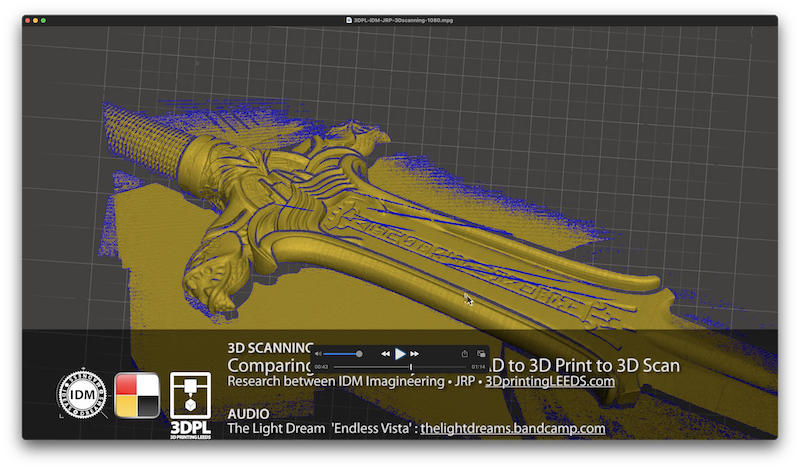Click the elapsed time 00:42 label
Screen dimensions: 800x469
tap(321, 368)
